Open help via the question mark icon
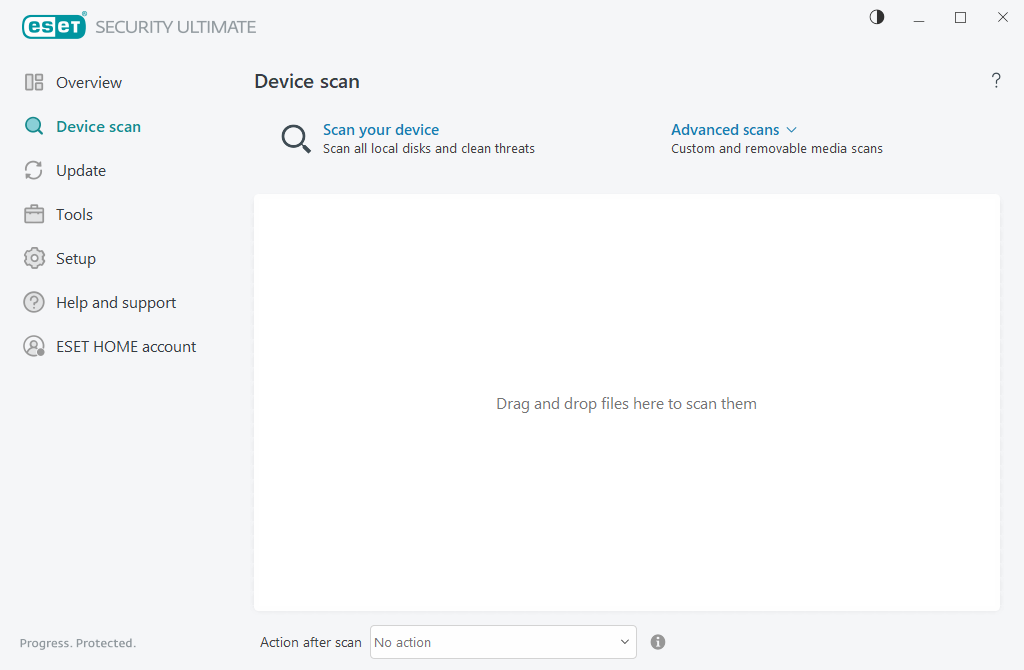 996,80
